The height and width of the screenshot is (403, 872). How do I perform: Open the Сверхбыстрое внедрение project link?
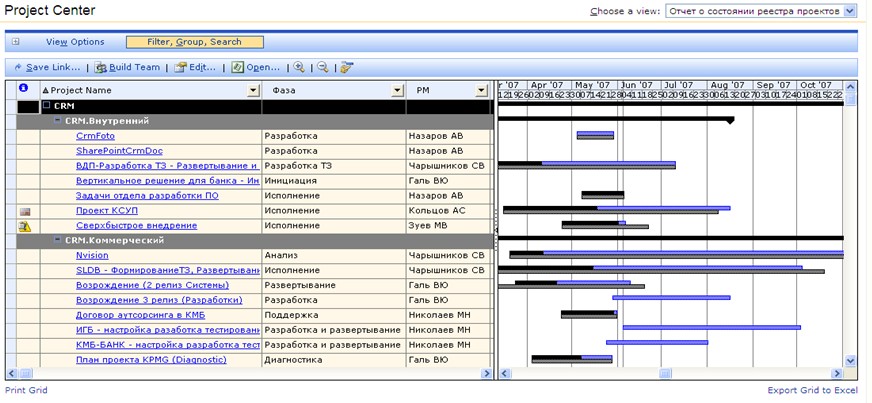(137, 226)
